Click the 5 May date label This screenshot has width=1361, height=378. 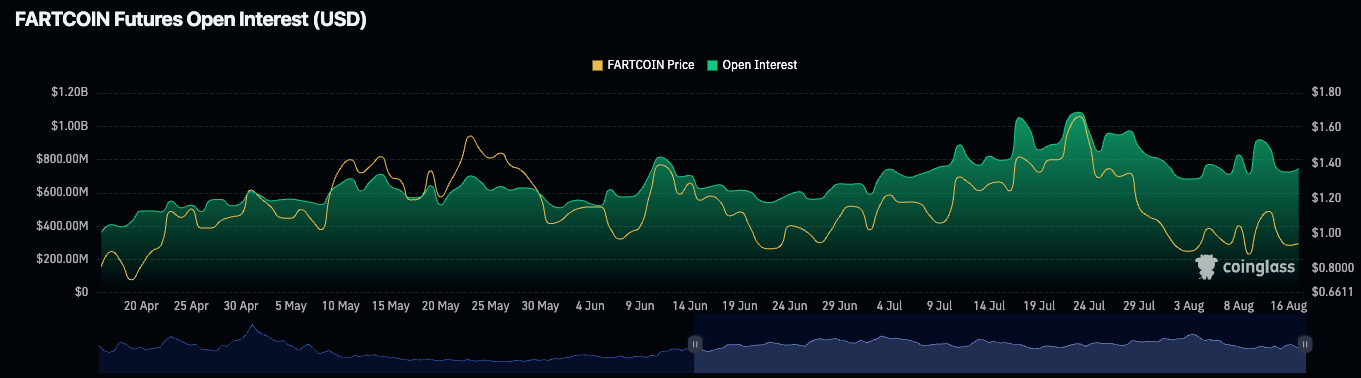pos(291,306)
